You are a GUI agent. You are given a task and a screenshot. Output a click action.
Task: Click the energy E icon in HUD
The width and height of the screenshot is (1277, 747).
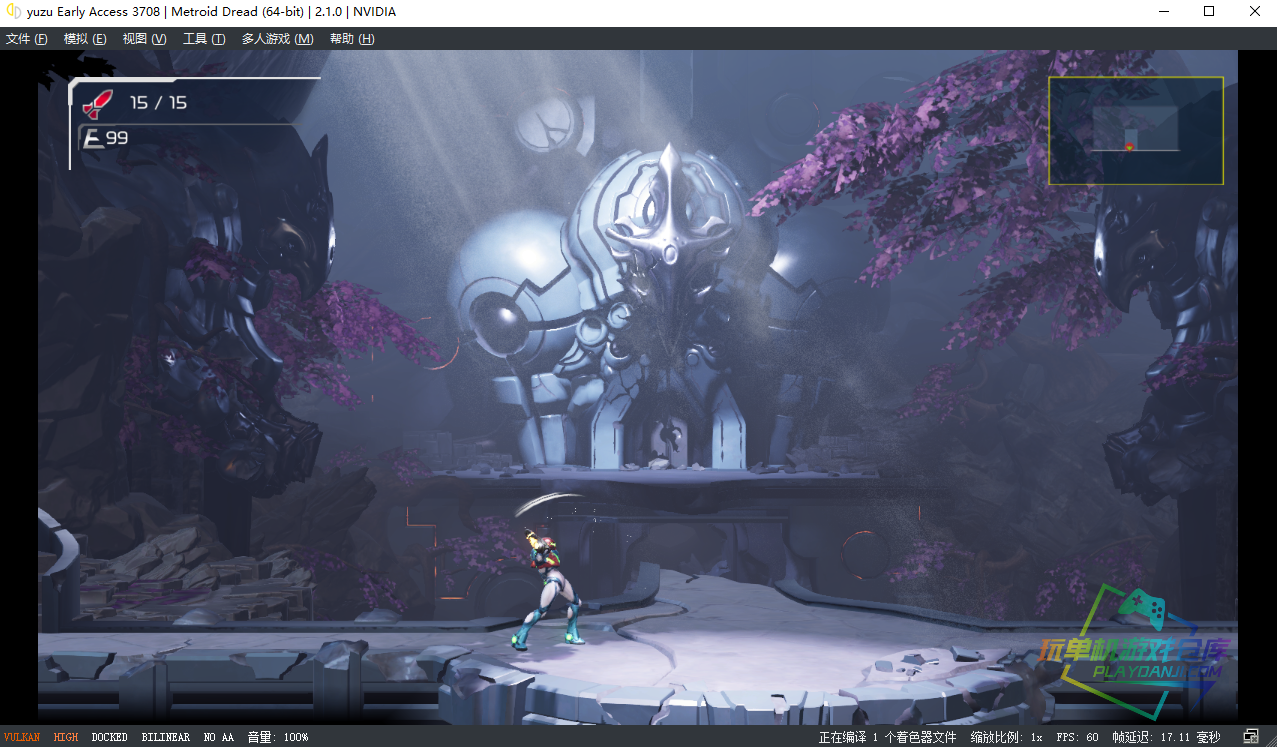(x=93, y=138)
